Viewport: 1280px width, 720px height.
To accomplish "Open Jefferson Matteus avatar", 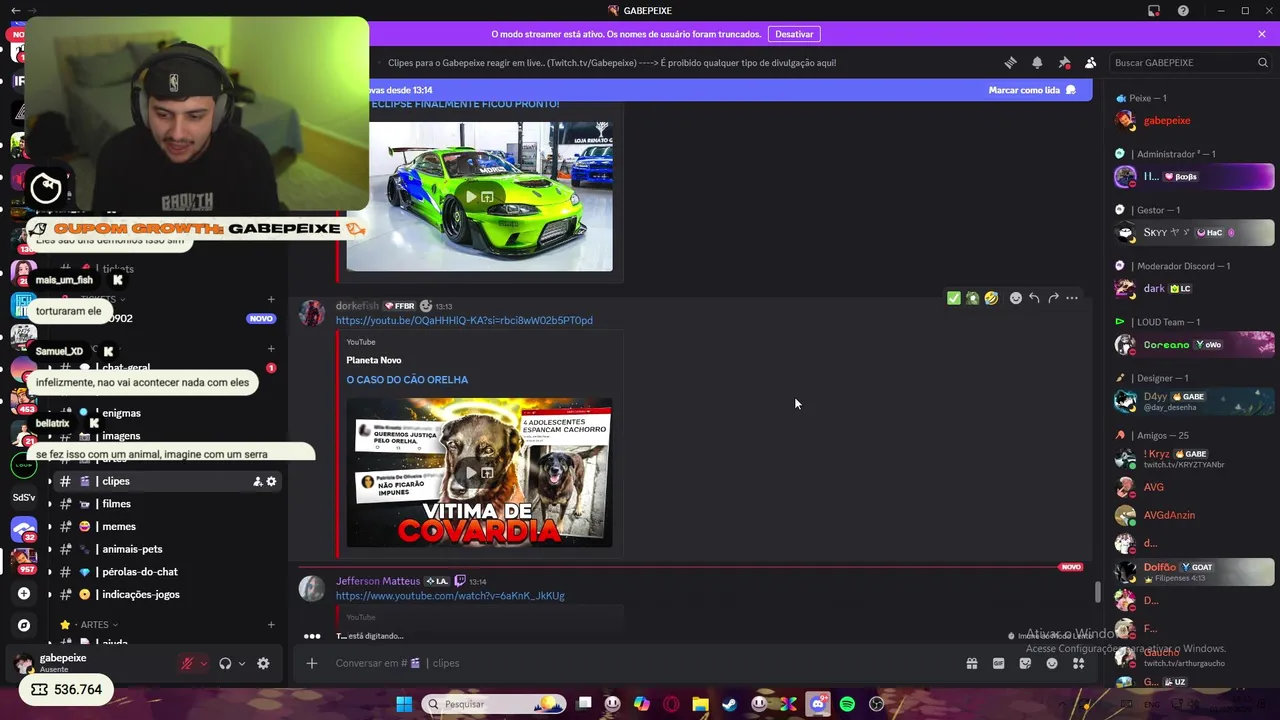I will (312, 588).
